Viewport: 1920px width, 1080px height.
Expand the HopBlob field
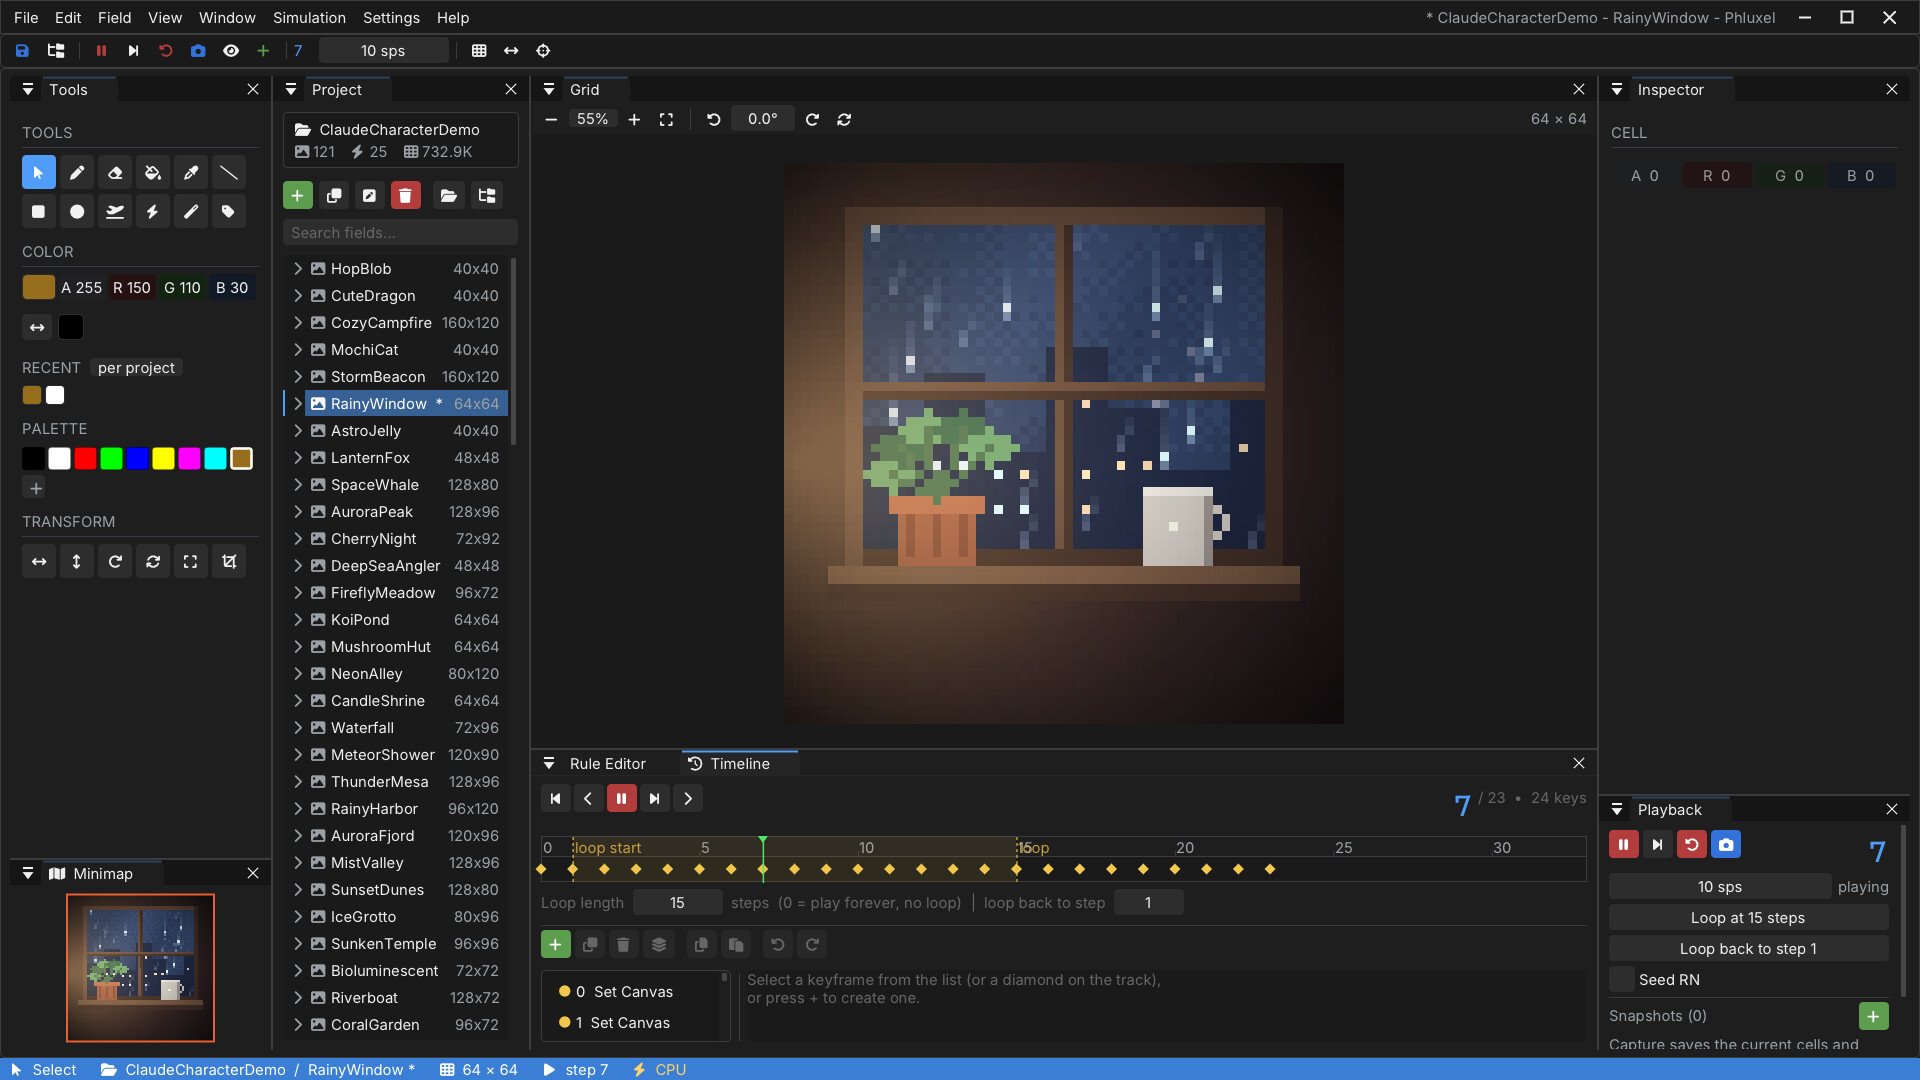coord(298,269)
